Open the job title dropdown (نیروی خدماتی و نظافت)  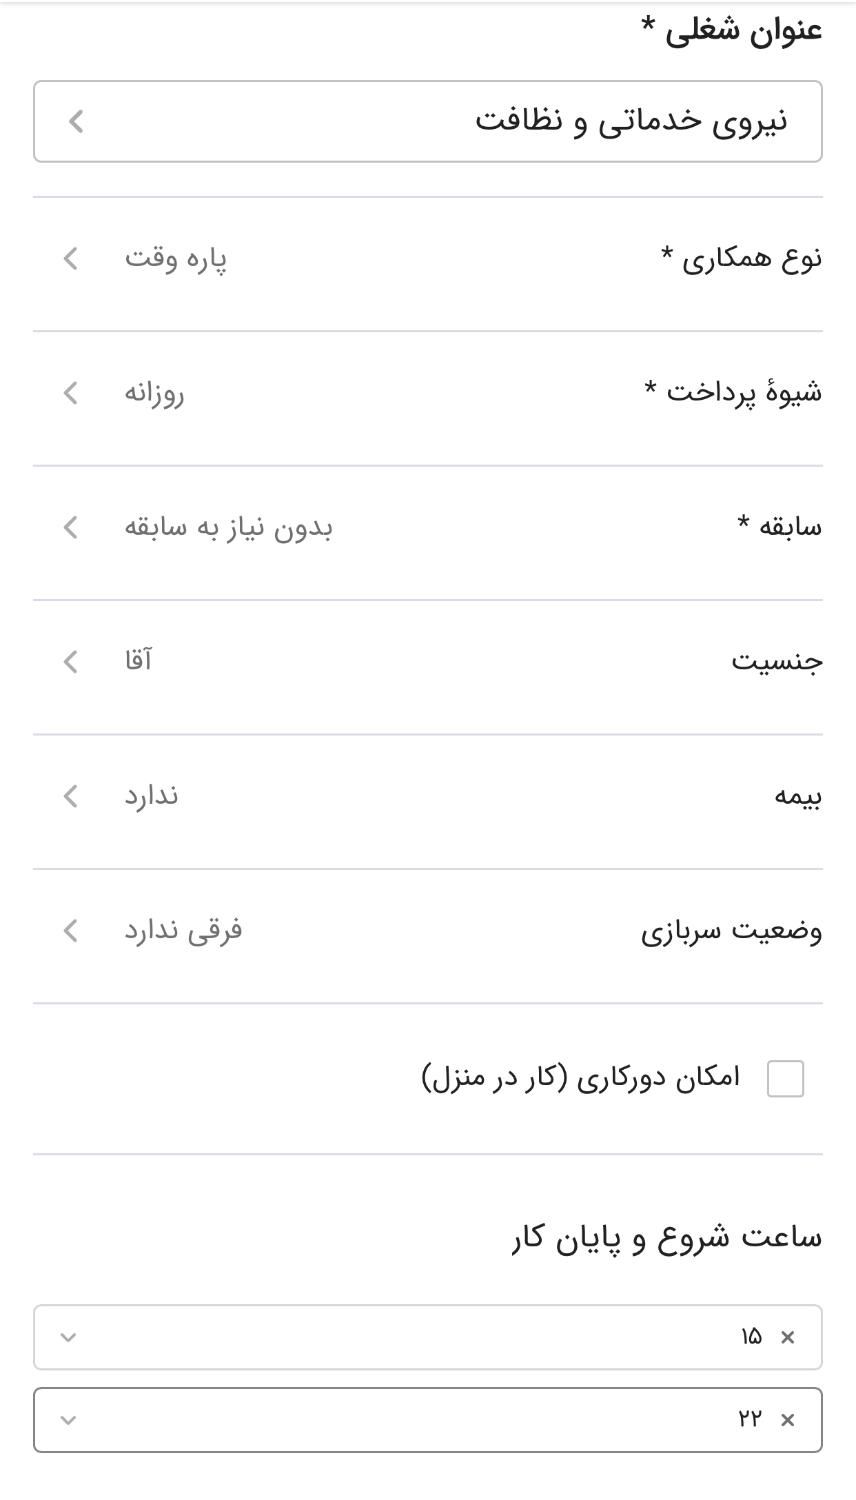(428, 121)
